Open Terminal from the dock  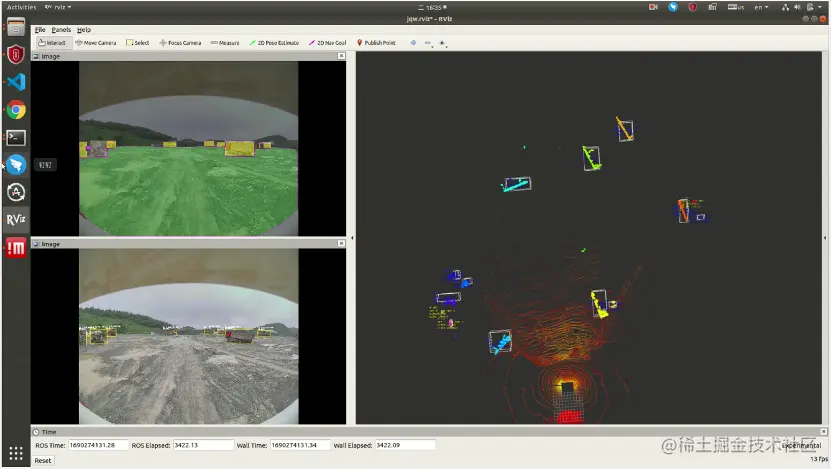(16, 138)
